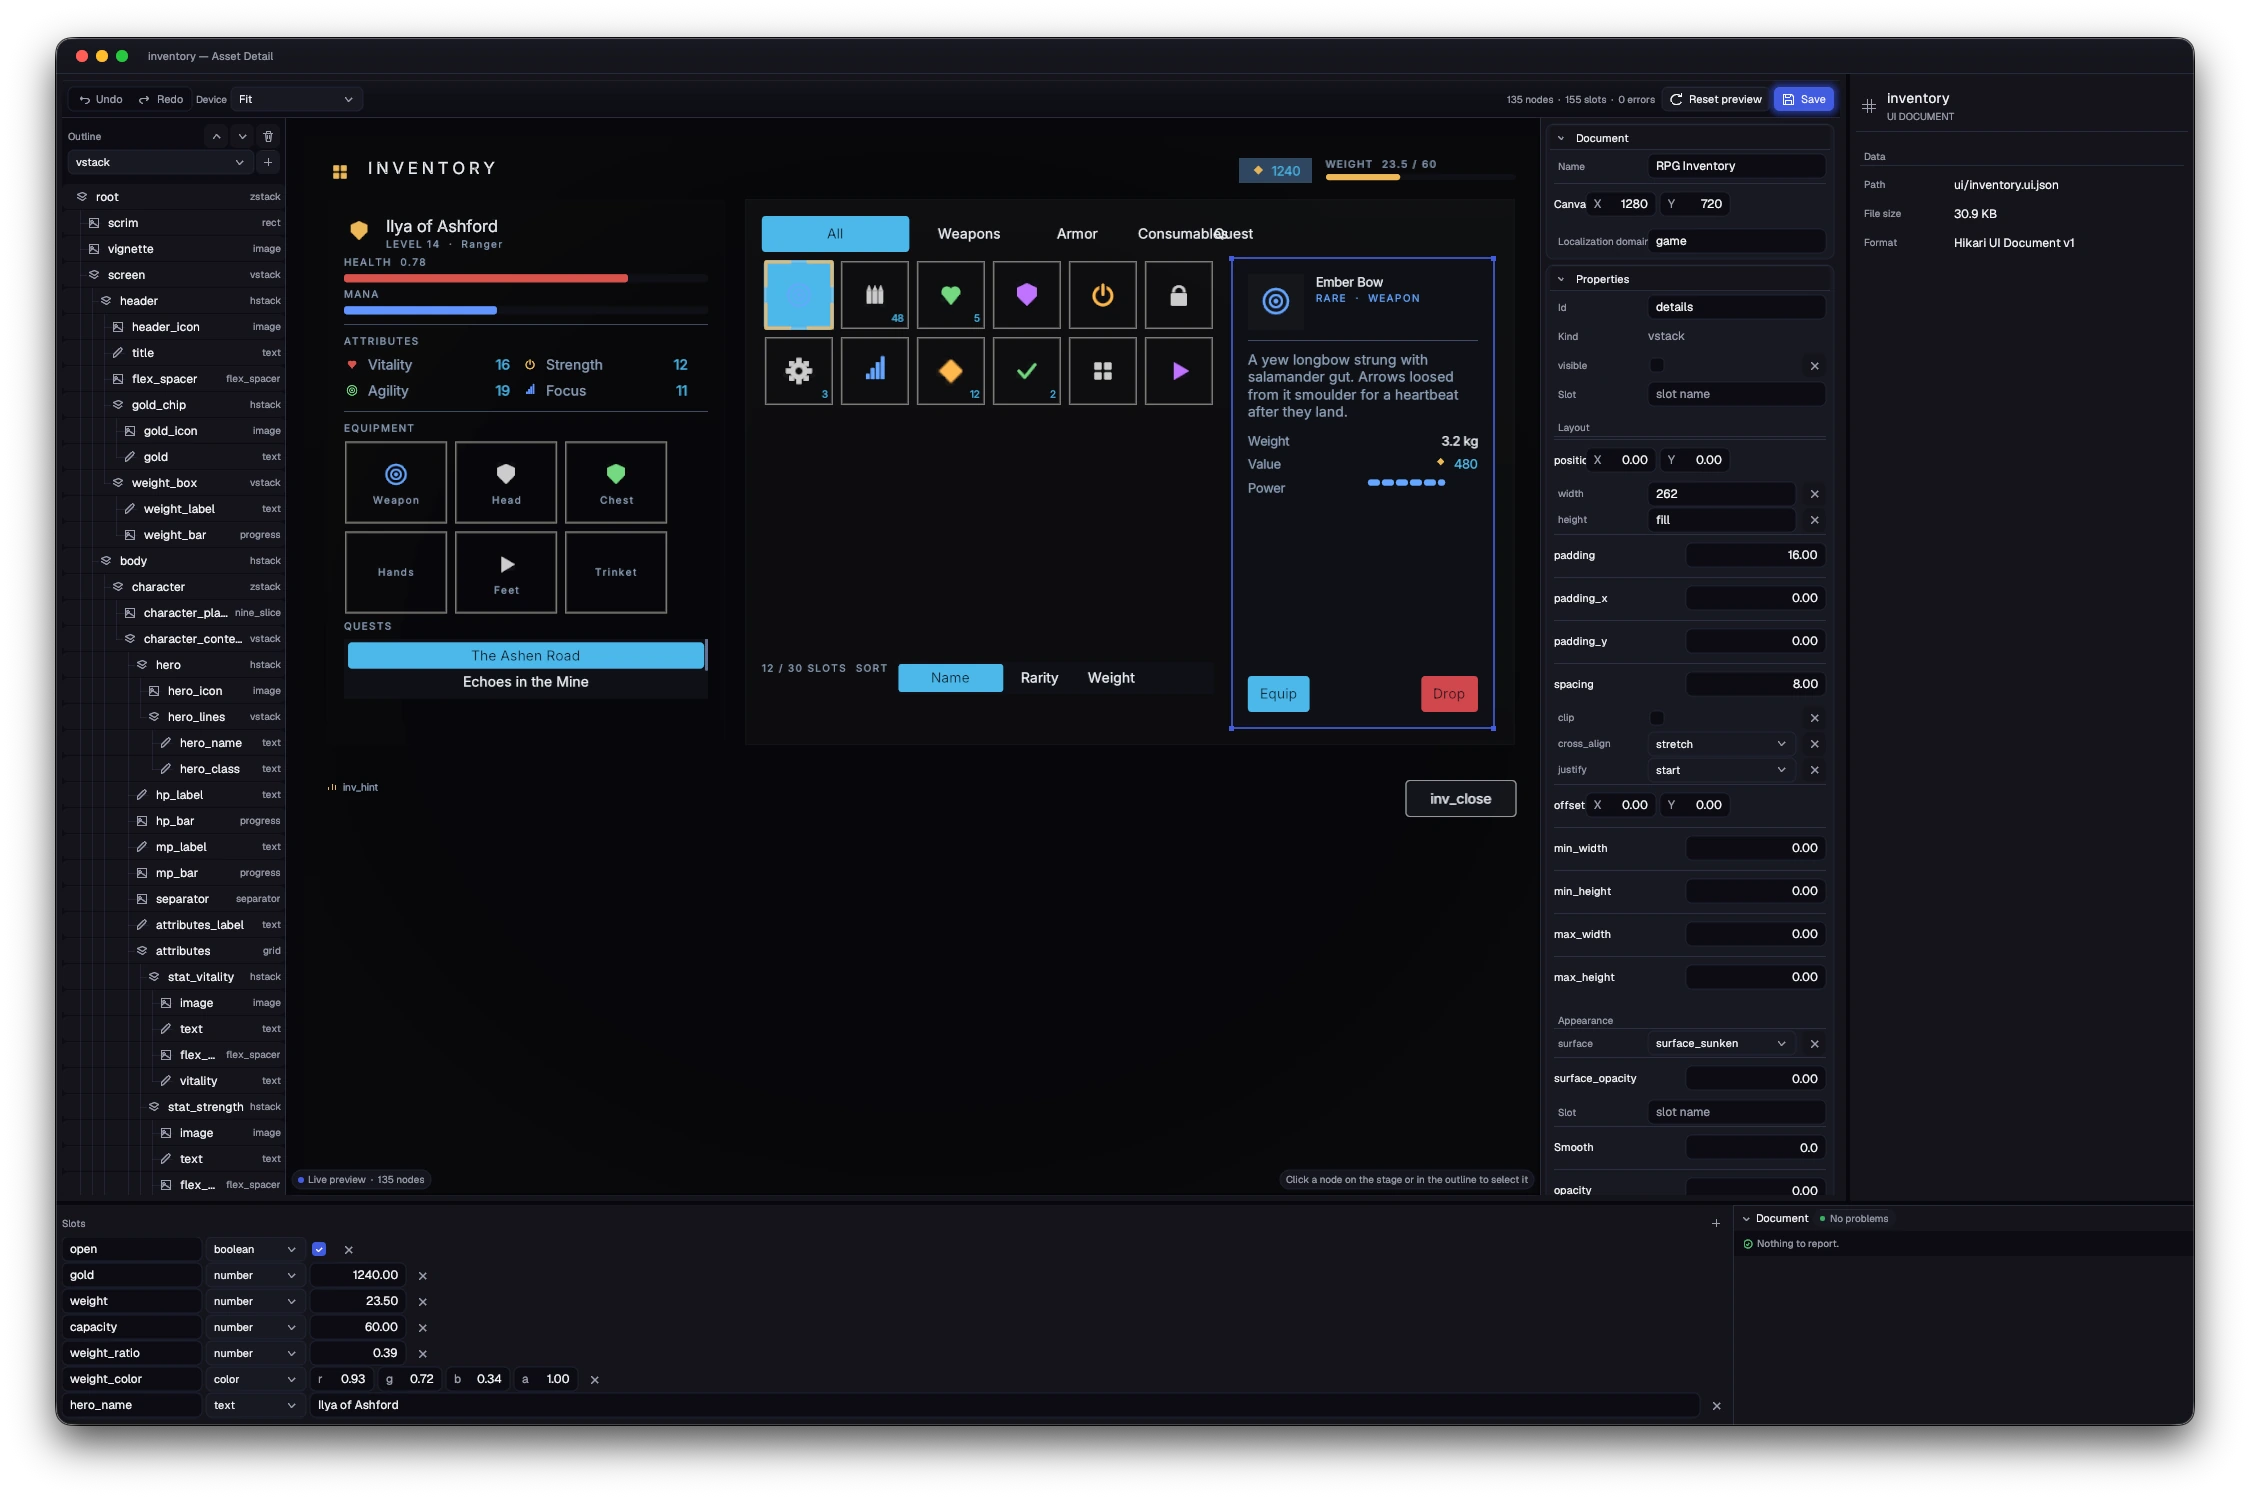Click the document Name input field
Screen dimensions: 2250x1499
(1736, 166)
